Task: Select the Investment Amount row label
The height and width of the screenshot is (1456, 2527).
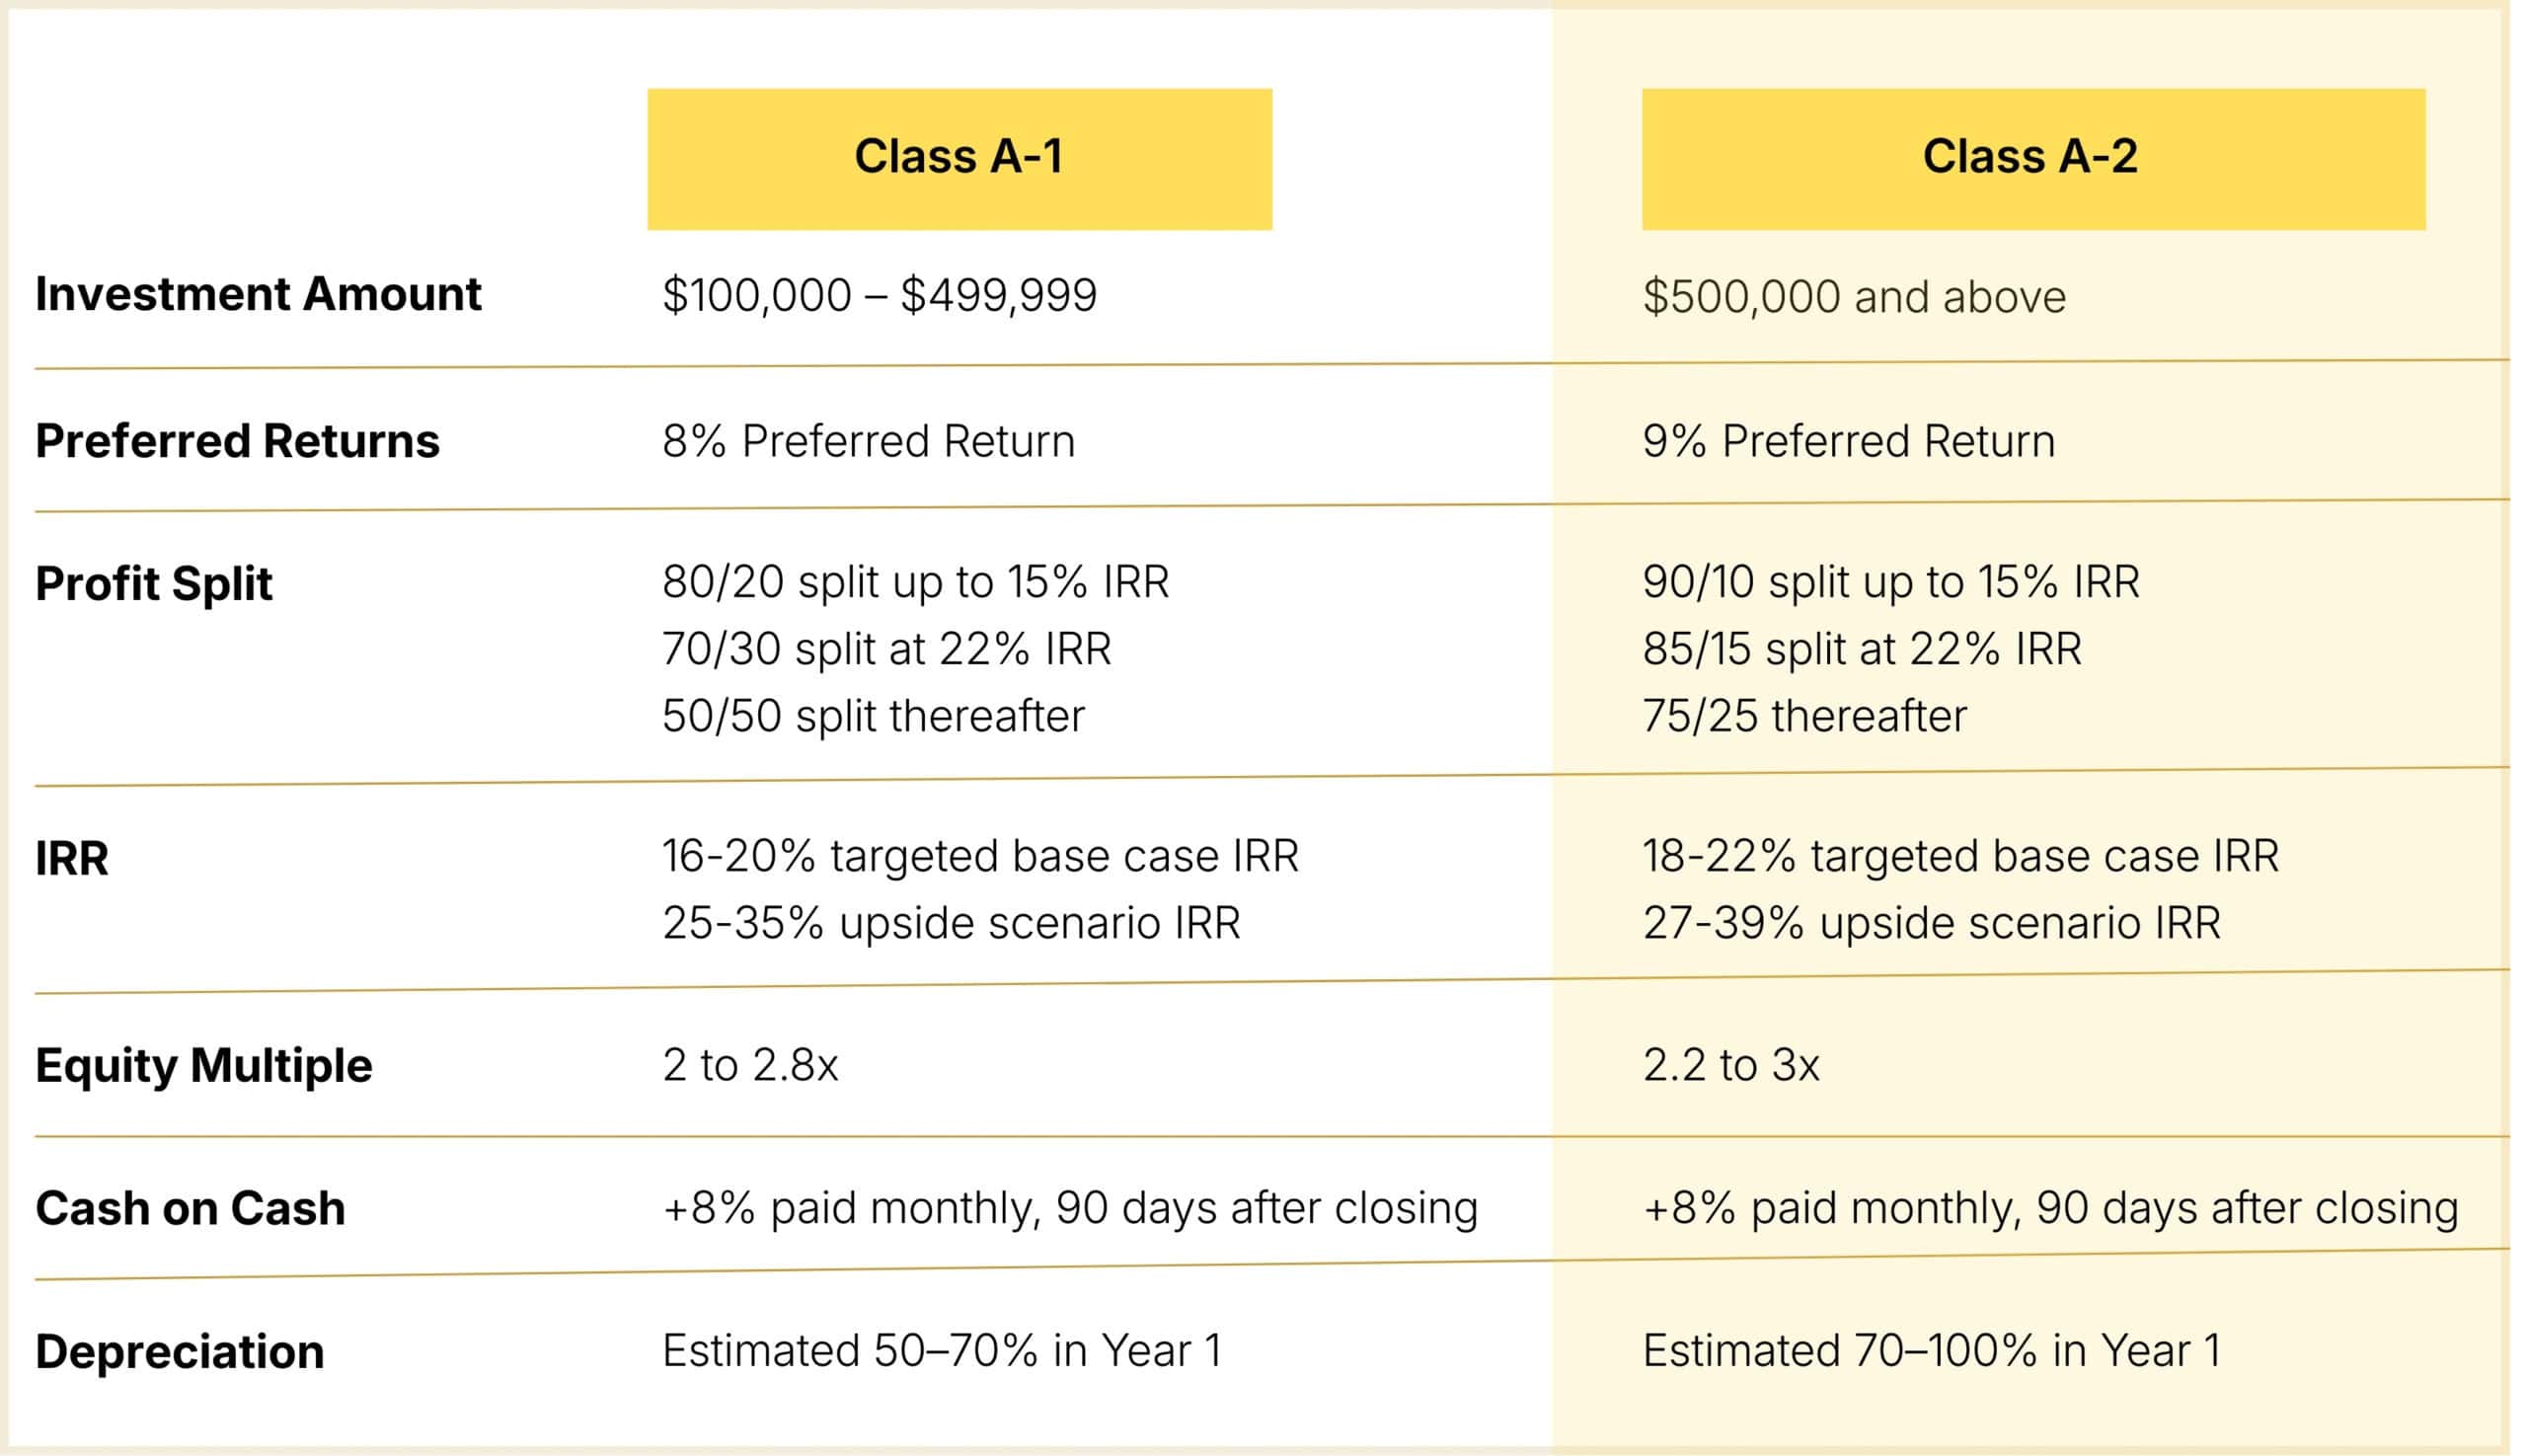Action: 258,294
